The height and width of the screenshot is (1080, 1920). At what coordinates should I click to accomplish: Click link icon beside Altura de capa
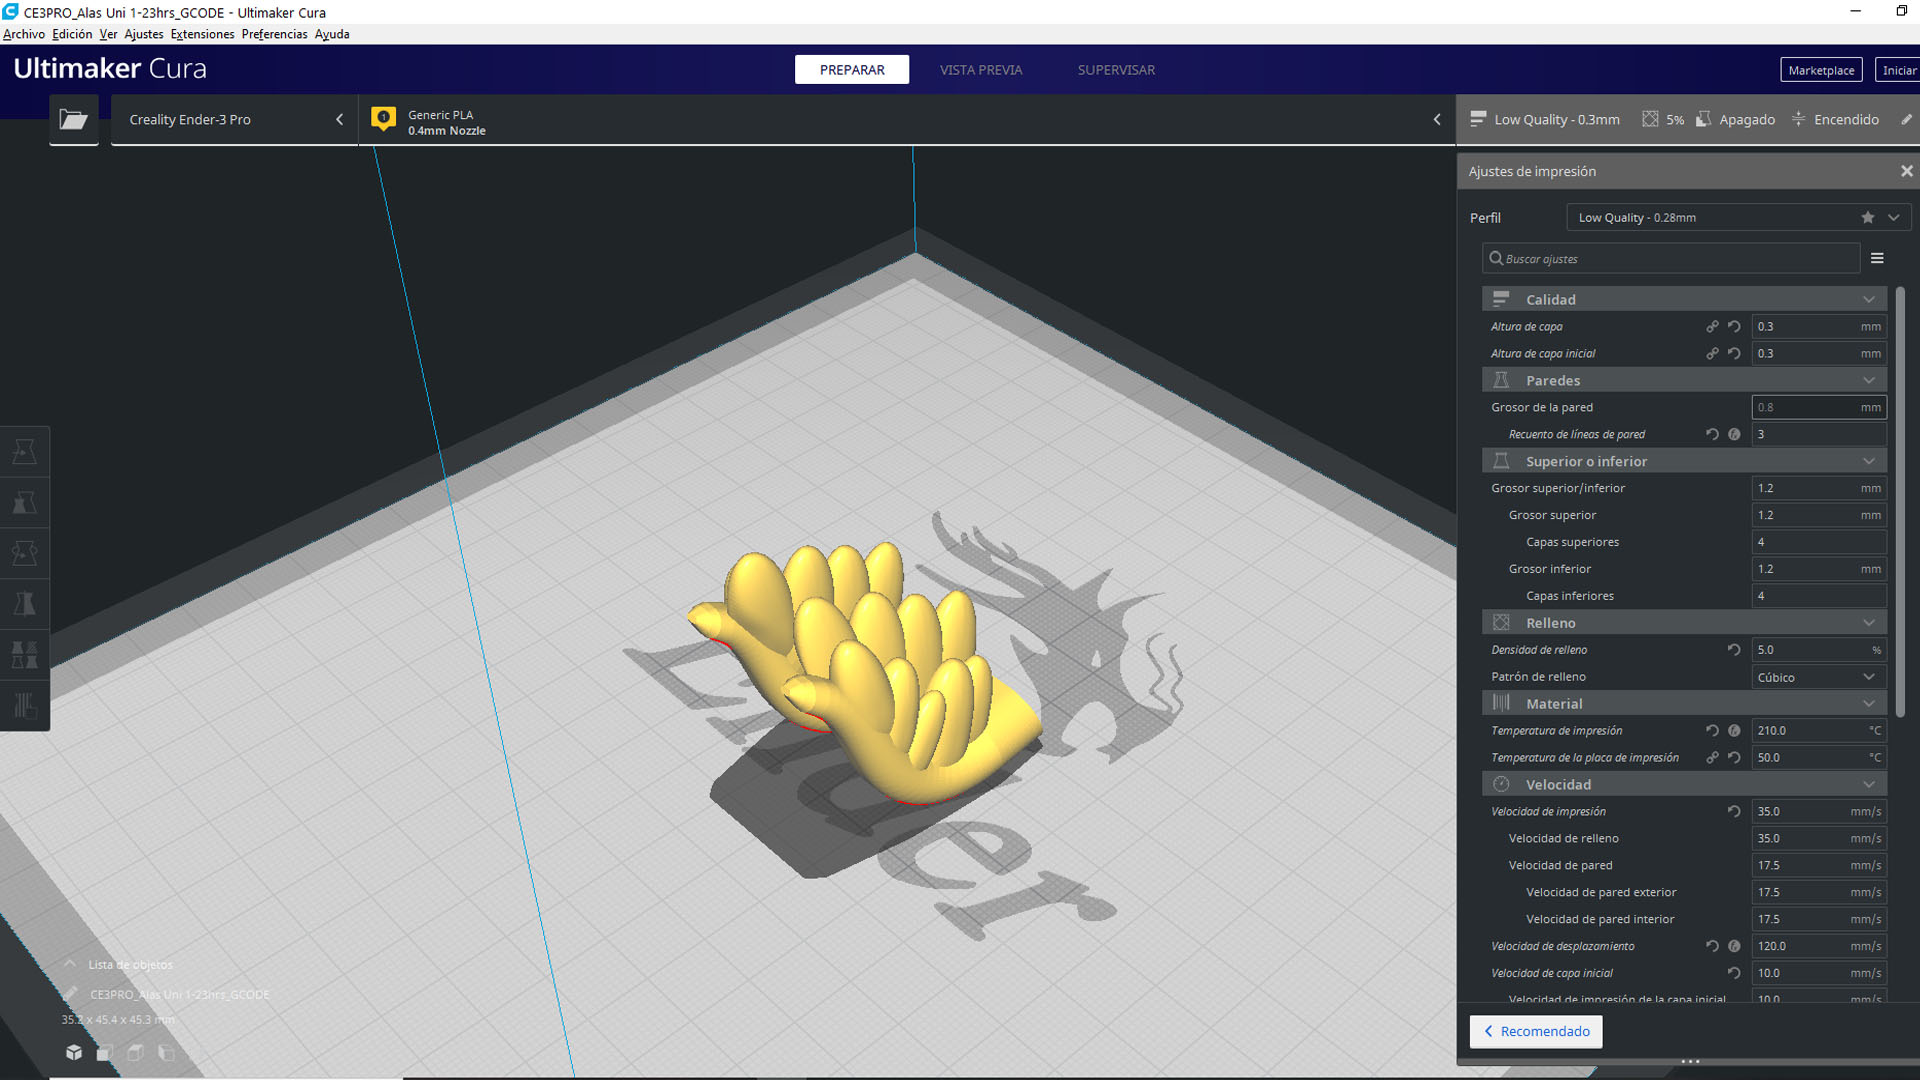click(1712, 327)
